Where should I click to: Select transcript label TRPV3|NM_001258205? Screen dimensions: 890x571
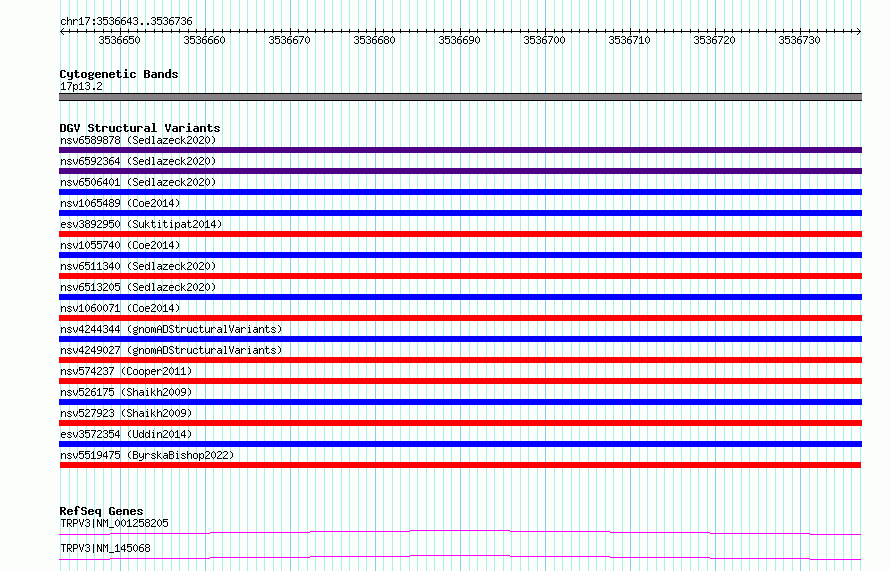(x=114, y=523)
